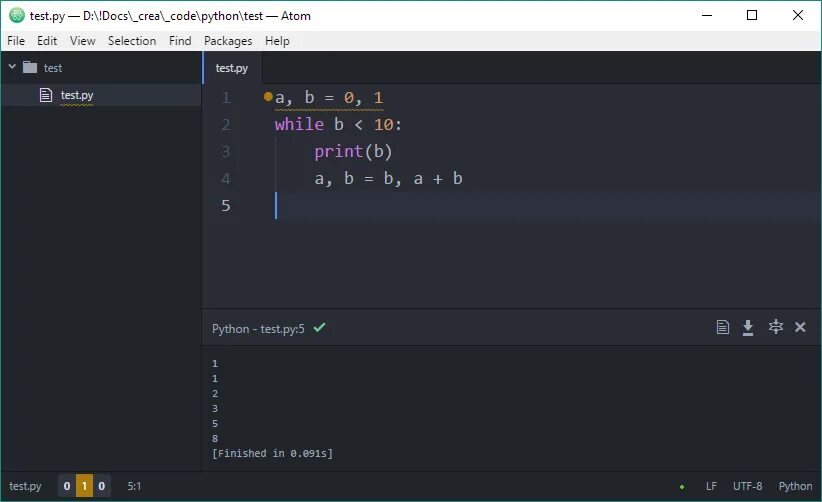Viewport: 822px width, 502px height.
Task: Click the copy output document icon in script panel
Action: click(722, 327)
